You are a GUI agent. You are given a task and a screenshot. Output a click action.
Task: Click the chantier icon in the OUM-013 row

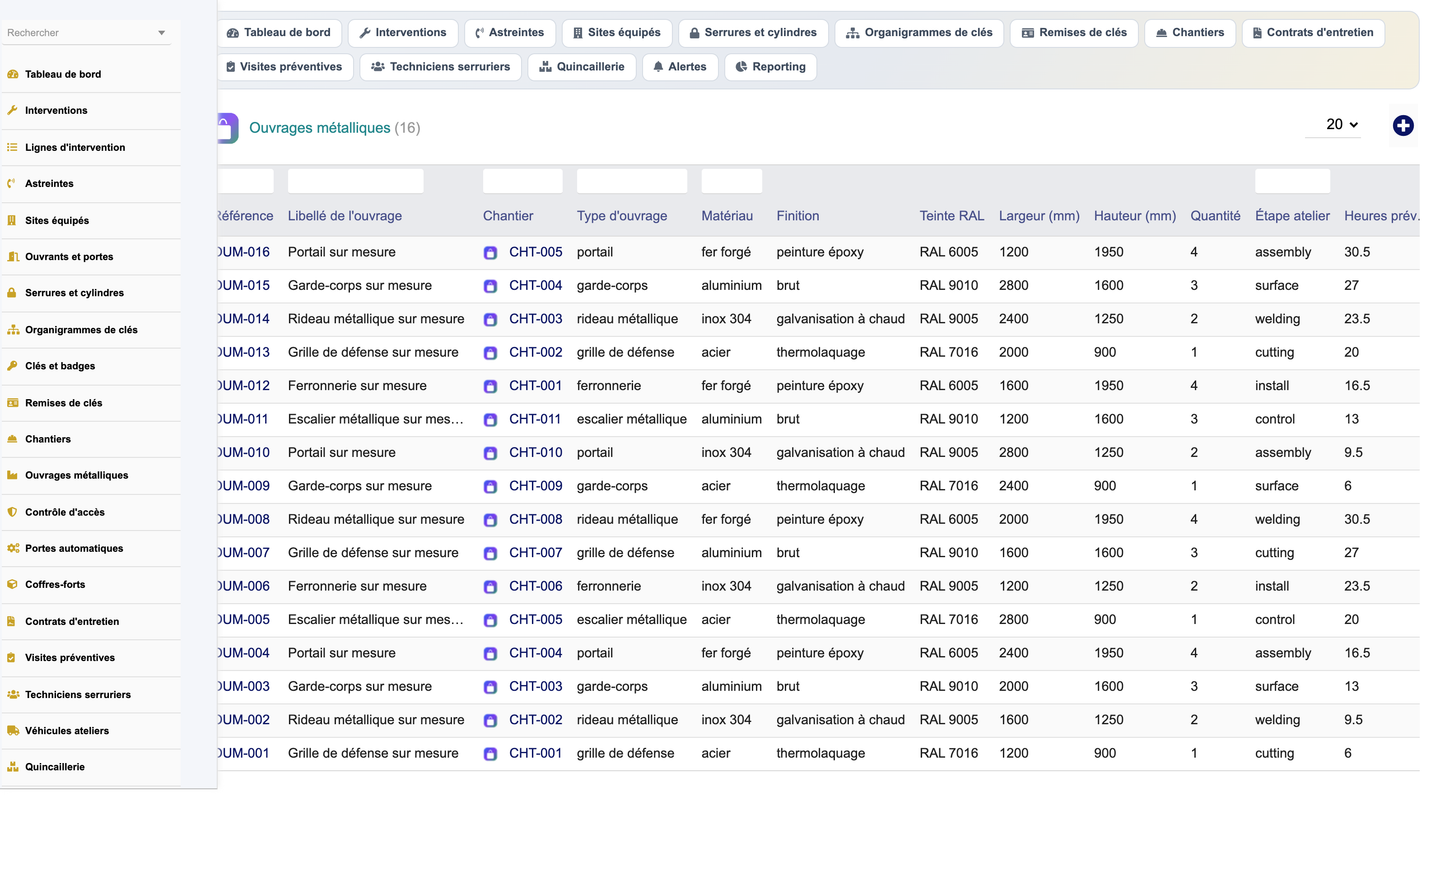(490, 353)
